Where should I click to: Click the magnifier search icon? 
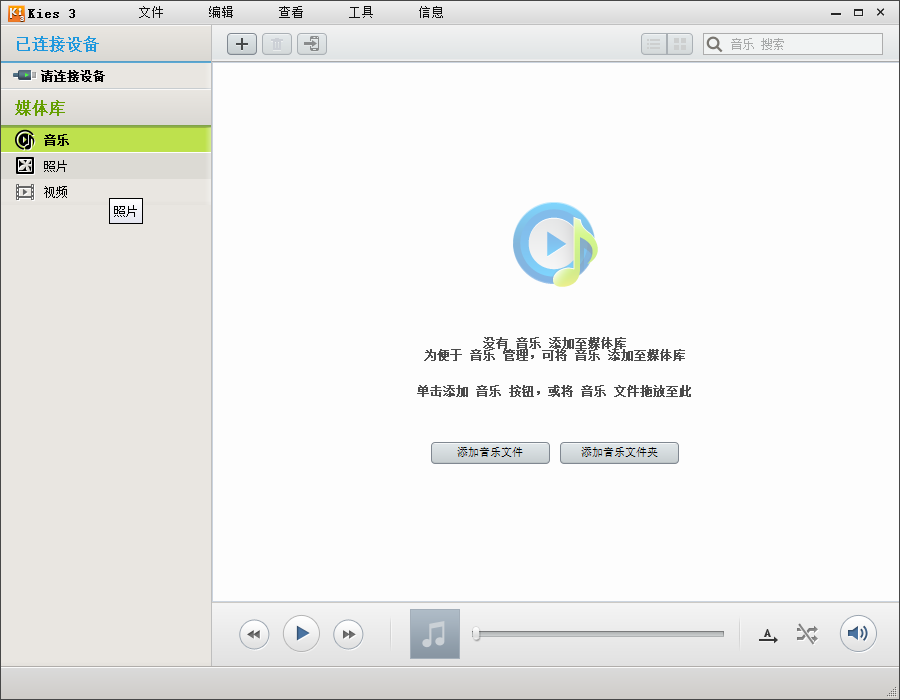click(714, 44)
